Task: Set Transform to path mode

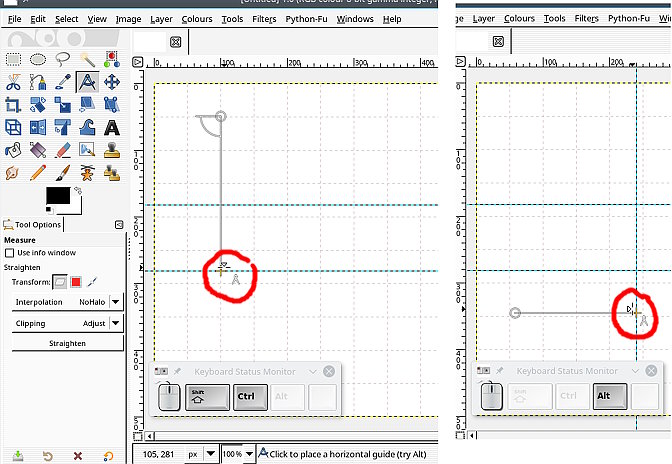Action: click(x=92, y=282)
